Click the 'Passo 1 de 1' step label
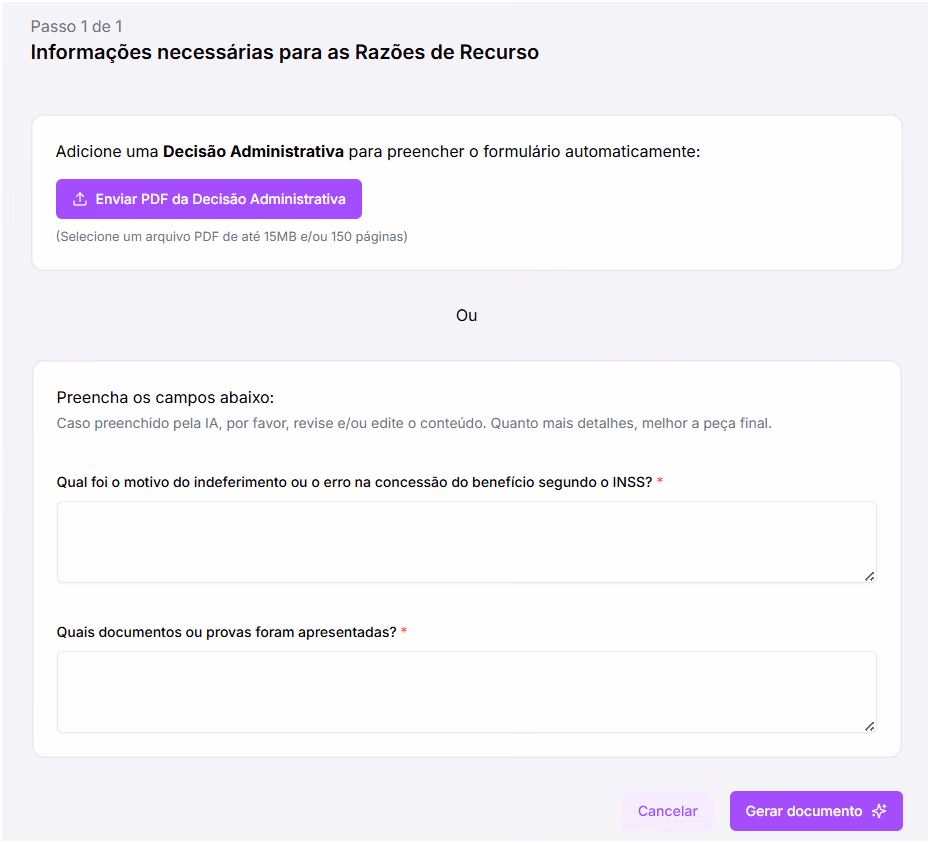 click(x=77, y=27)
